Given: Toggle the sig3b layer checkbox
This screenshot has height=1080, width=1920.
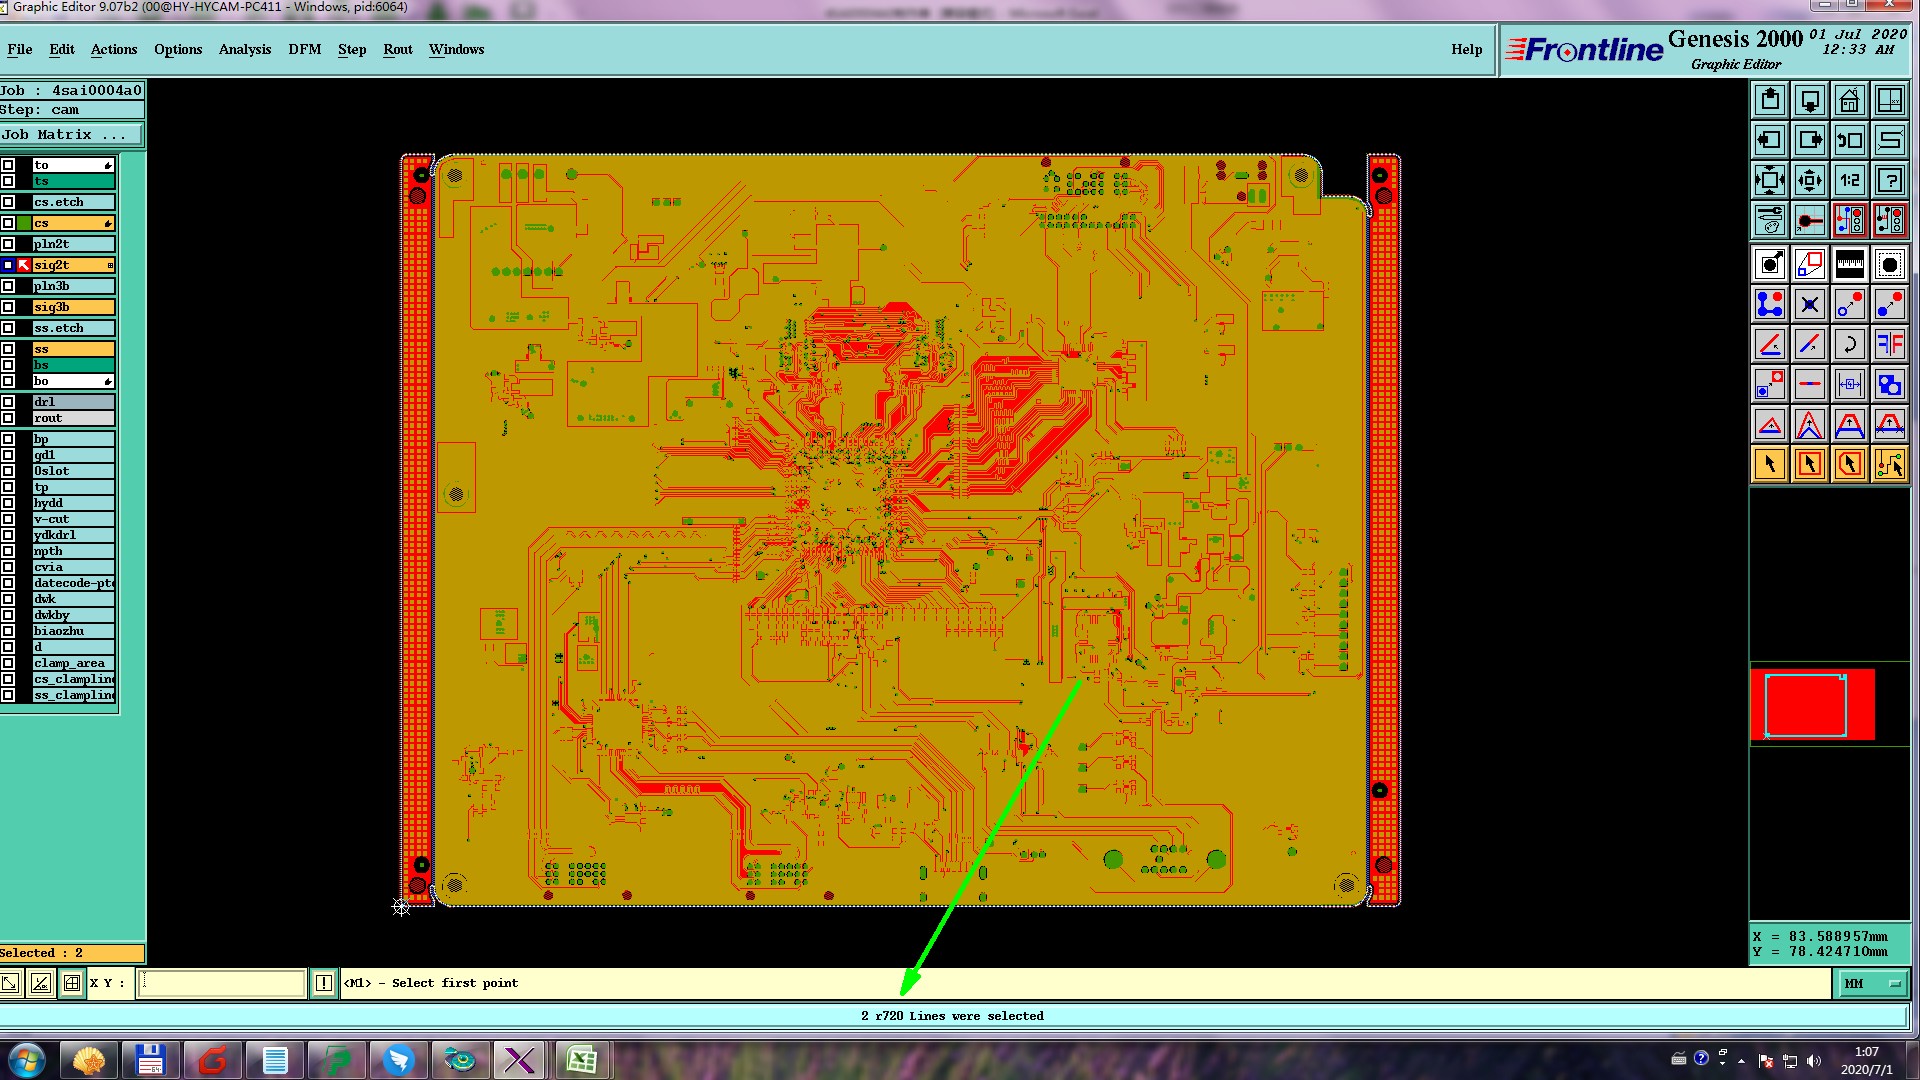Looking at the screenshot, I should pyautogui.click(x=8, y=307).
